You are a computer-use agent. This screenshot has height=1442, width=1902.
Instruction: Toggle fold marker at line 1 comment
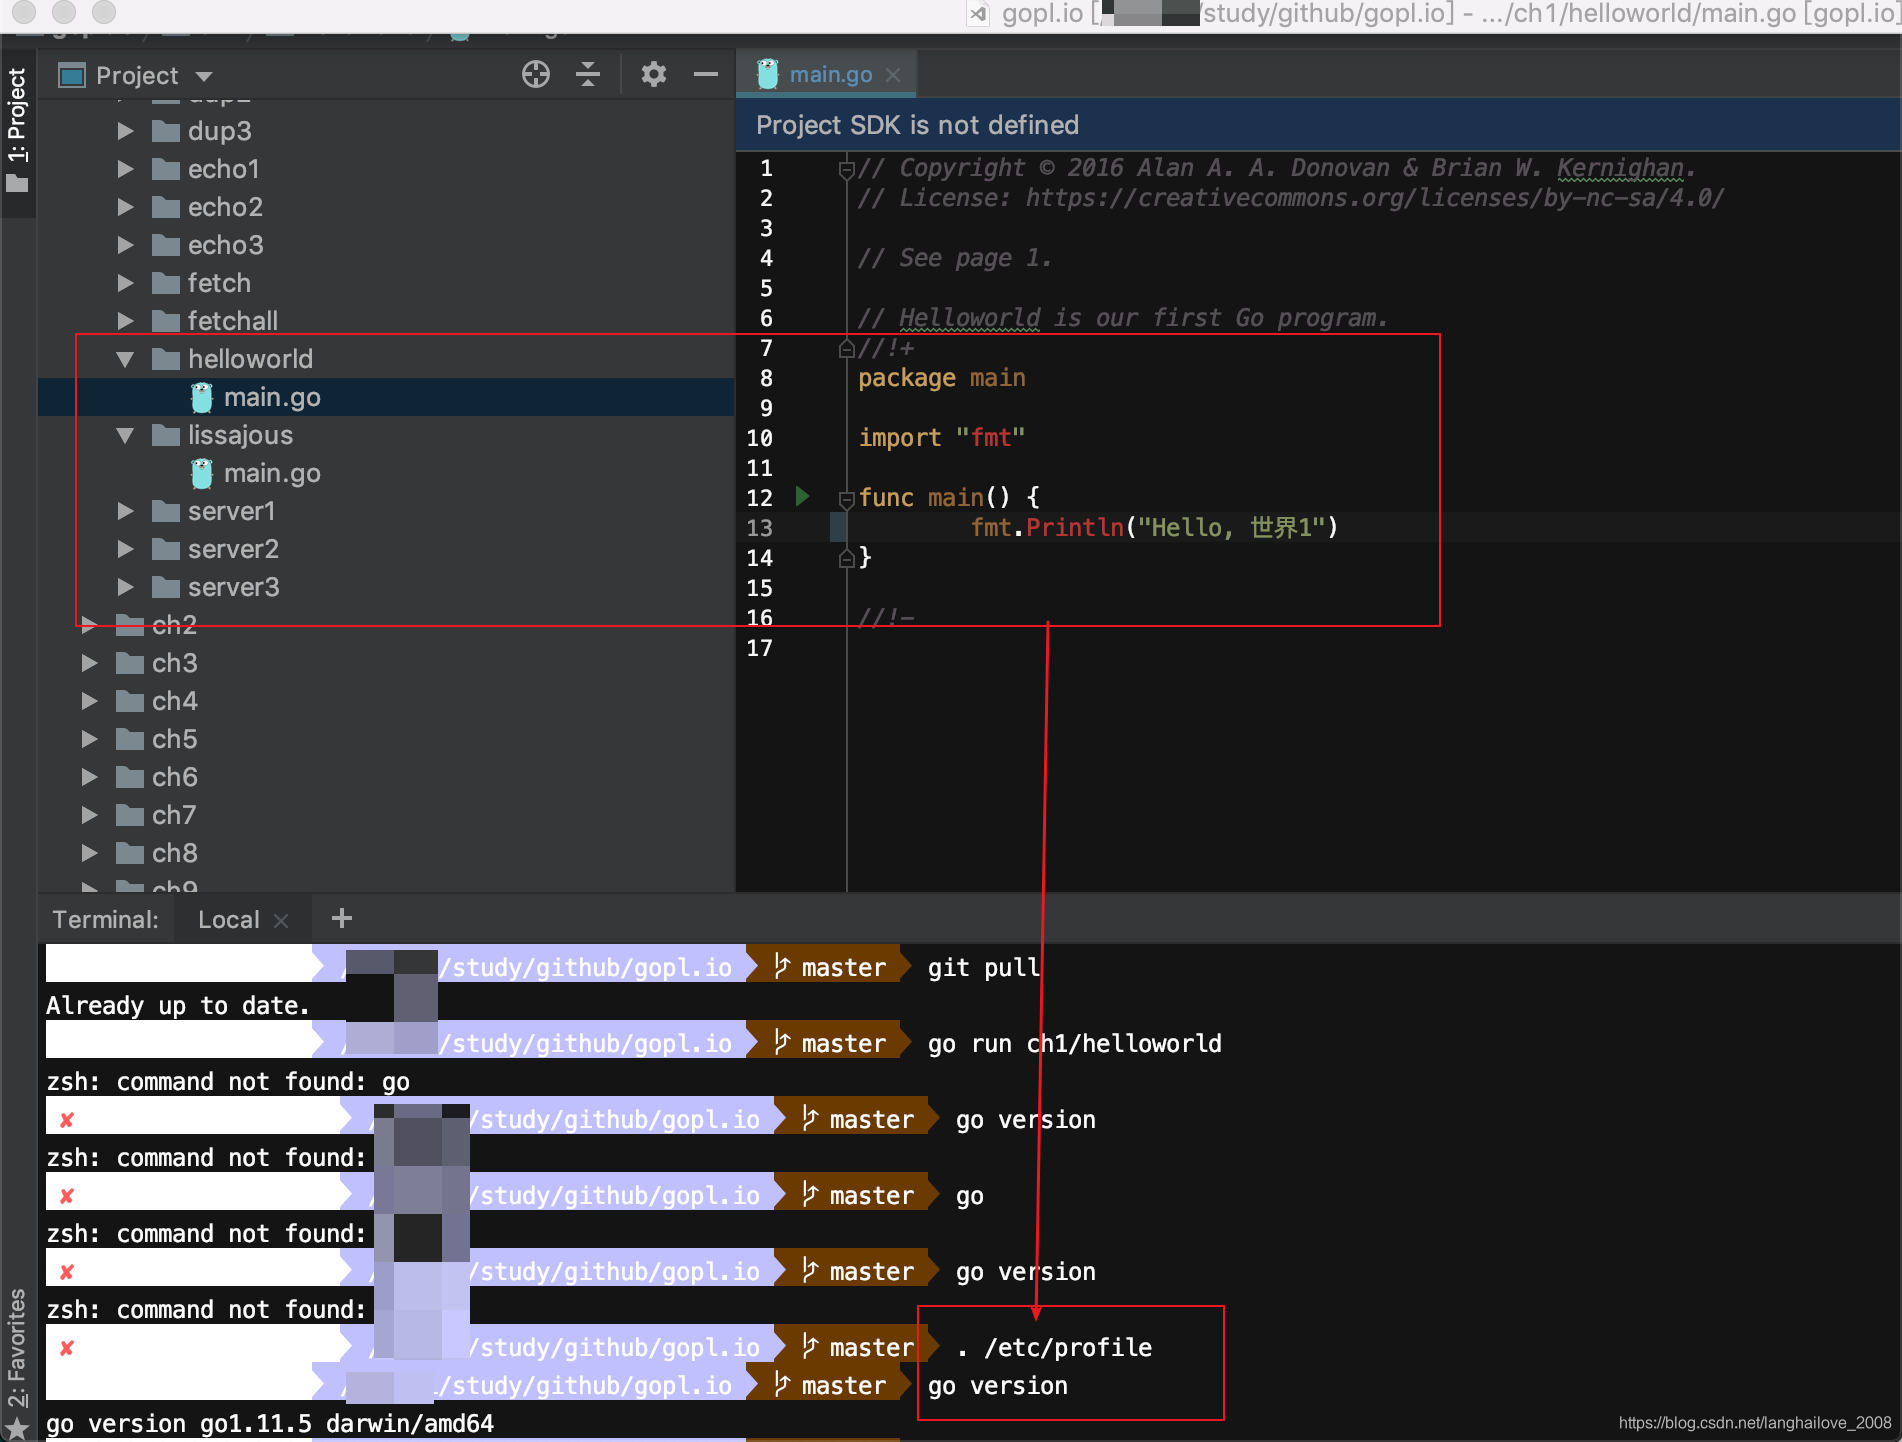click(x=846, y=169)
